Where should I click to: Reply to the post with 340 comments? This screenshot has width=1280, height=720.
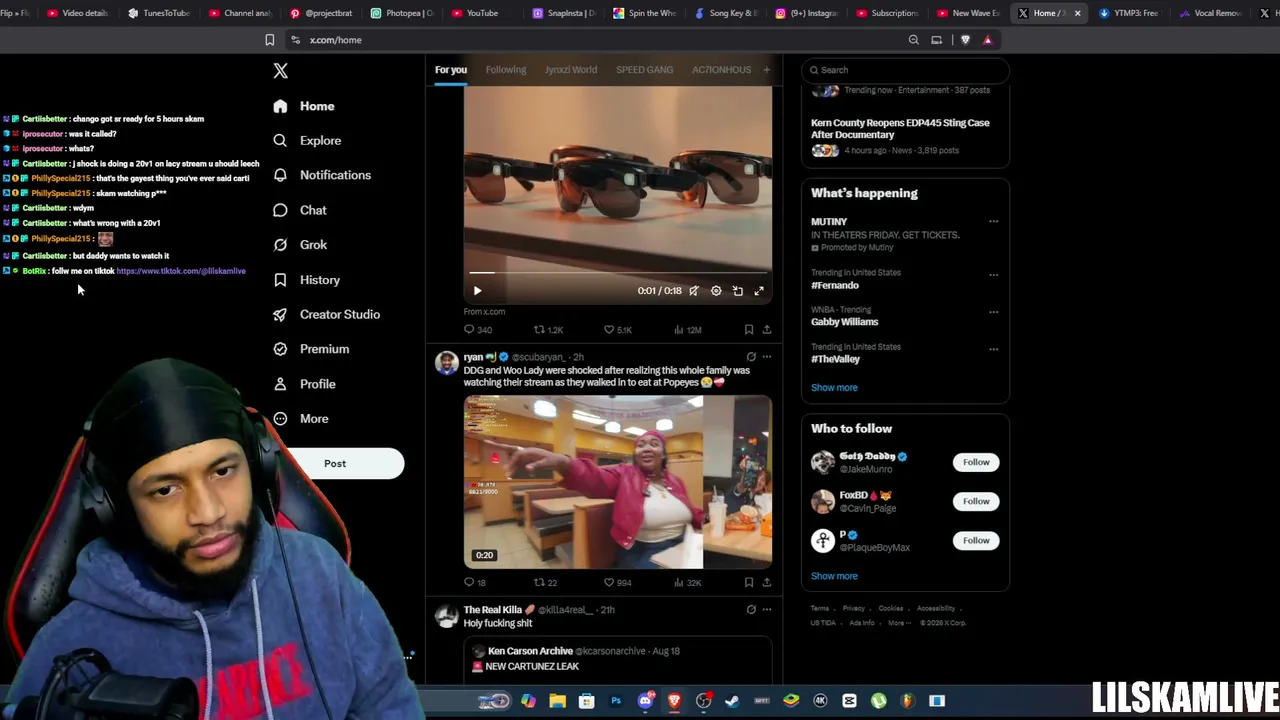pyautogui.click(x=478, y=329)
